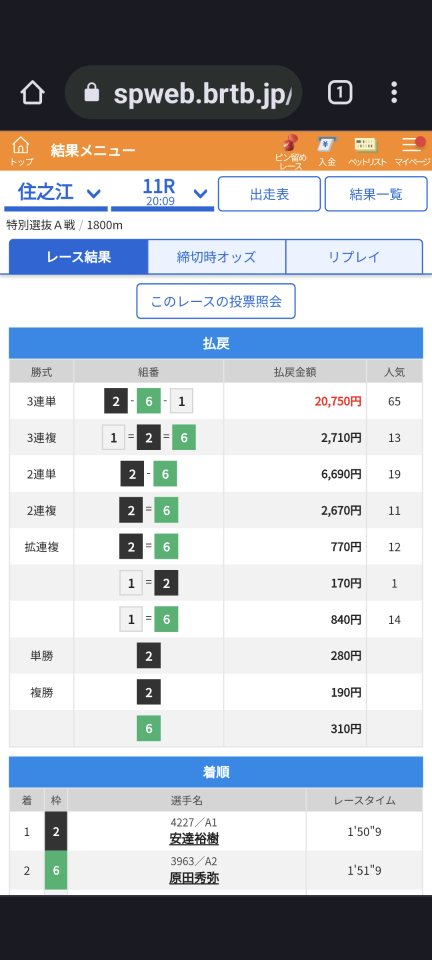Click the 出走表 button

coord(269,194)
